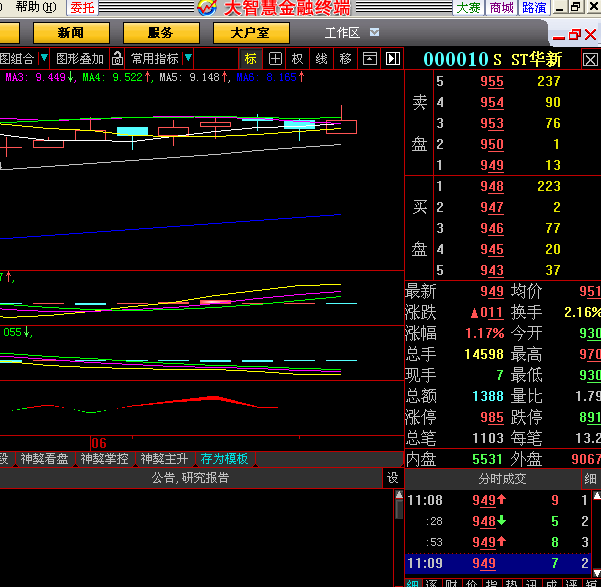This screenshot has width=601, height=587.
Task: Select the 神鳌掌控 template tab
Action: [x=105, y=459]
